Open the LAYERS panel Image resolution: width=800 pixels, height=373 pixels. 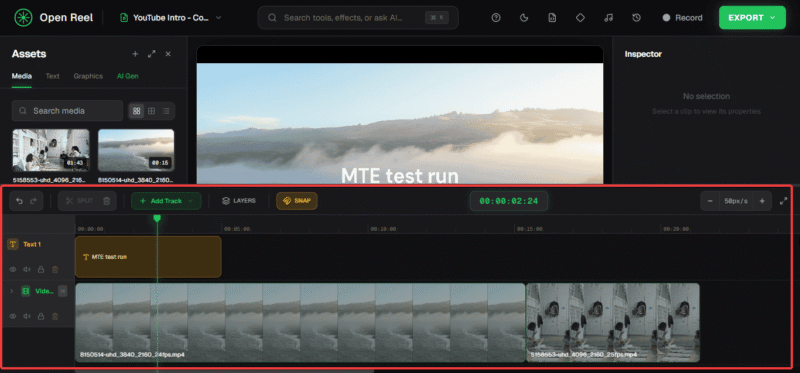click(239, 201)
